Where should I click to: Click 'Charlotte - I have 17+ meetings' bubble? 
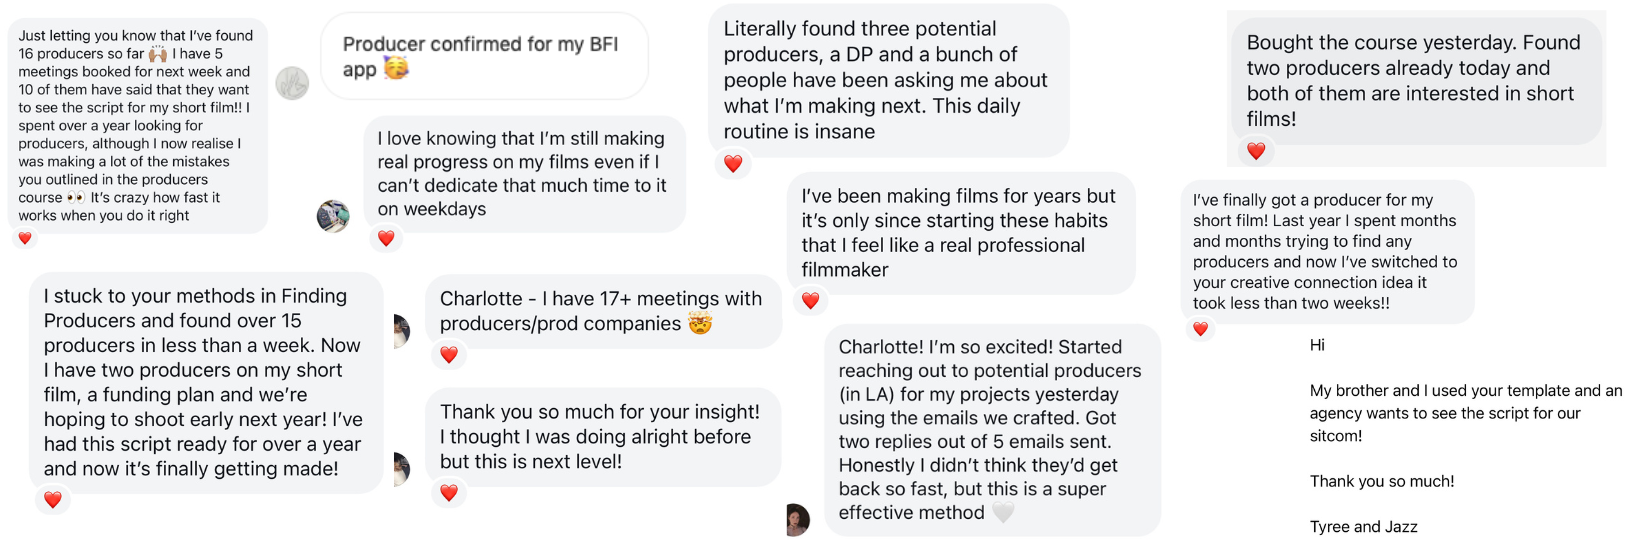(x=603, y=311)
